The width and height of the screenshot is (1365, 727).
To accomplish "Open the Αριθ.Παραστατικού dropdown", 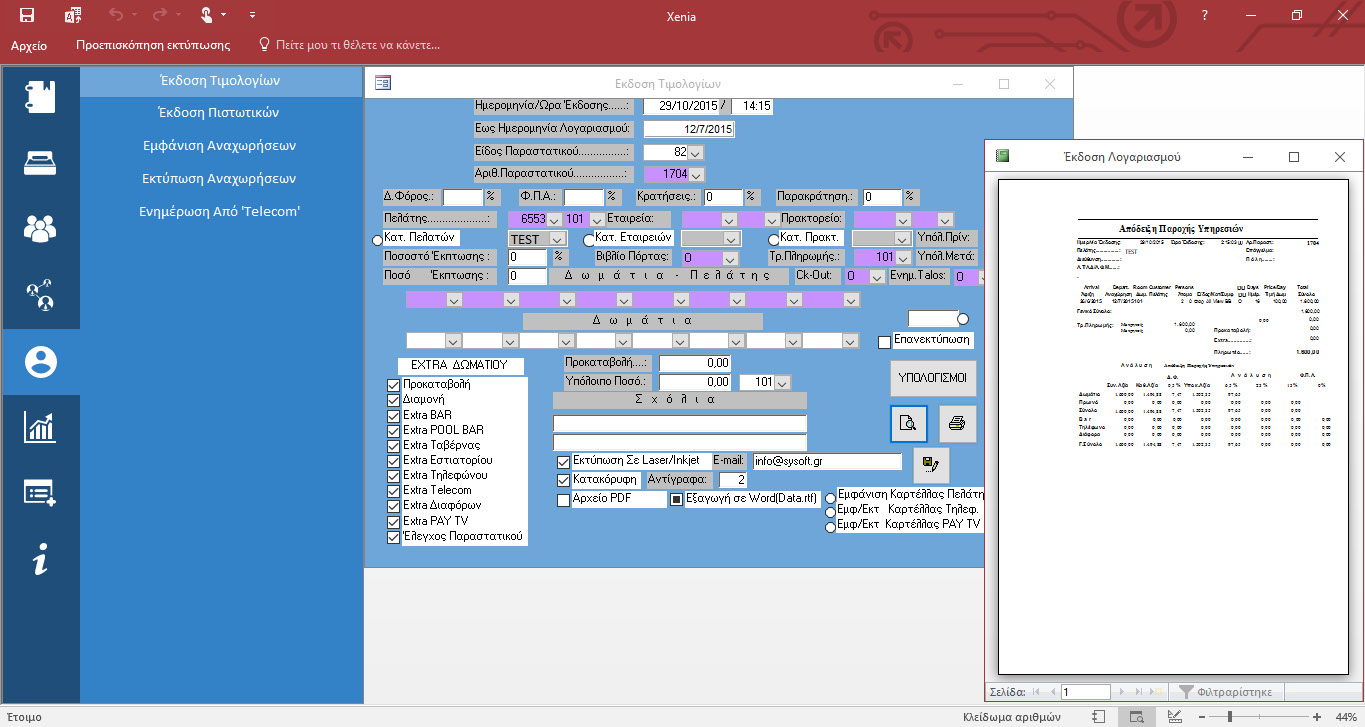I will pyautogui.click(x=696, y=174).
